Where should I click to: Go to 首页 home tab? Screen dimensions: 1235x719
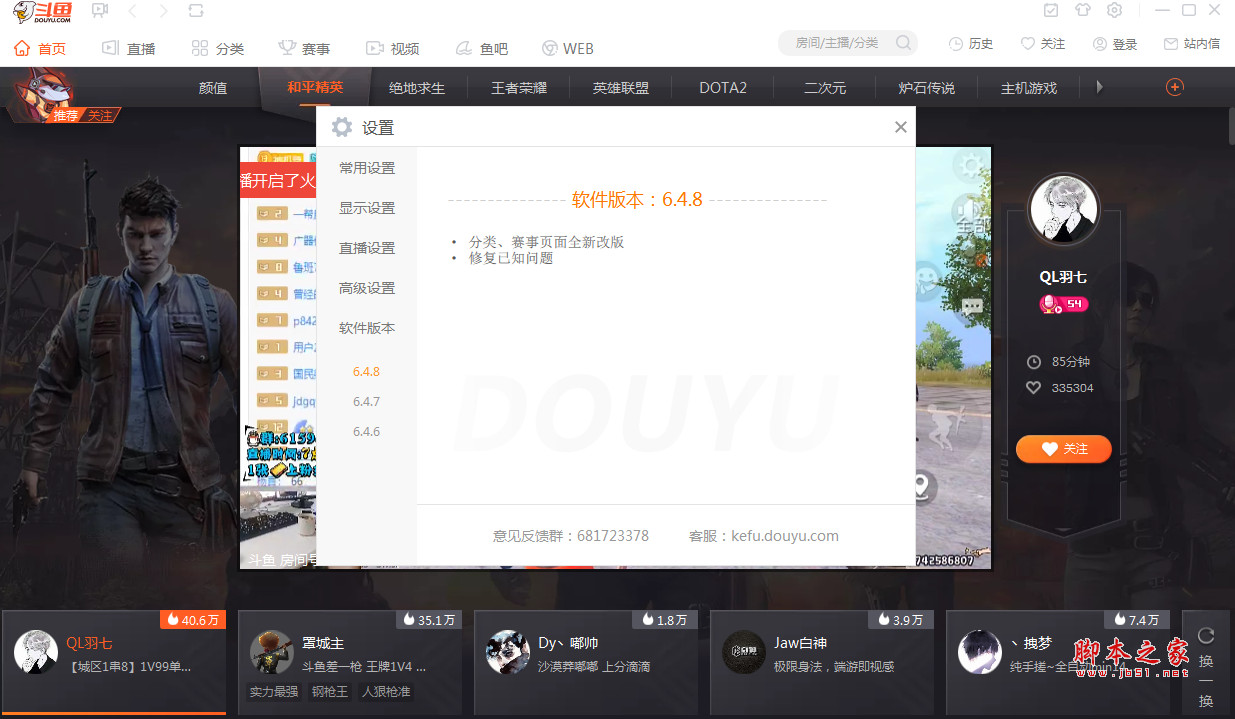coord(40,48)
